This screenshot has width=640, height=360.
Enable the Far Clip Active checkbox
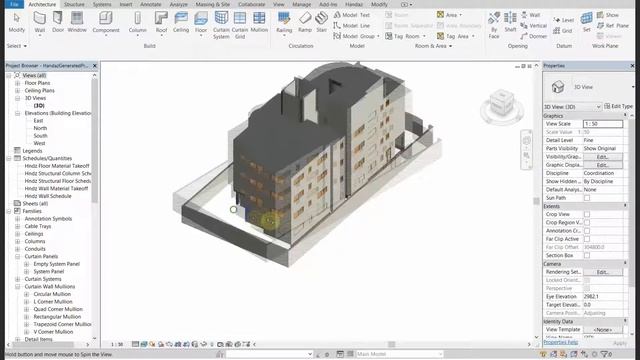tap(587, 239)
